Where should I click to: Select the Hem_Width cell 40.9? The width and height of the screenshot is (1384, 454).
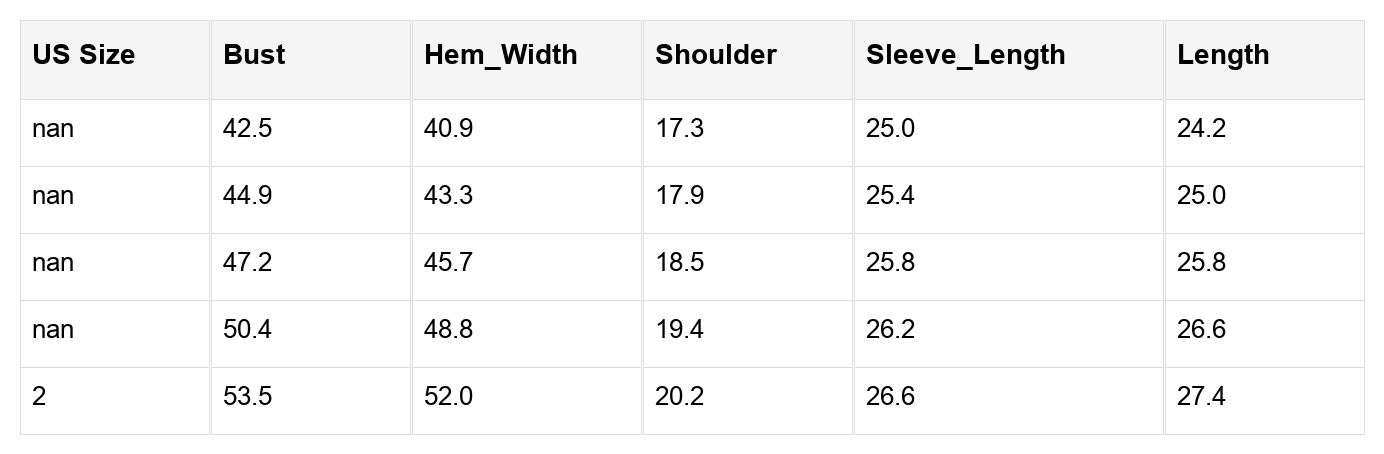[x=448, y=129]
